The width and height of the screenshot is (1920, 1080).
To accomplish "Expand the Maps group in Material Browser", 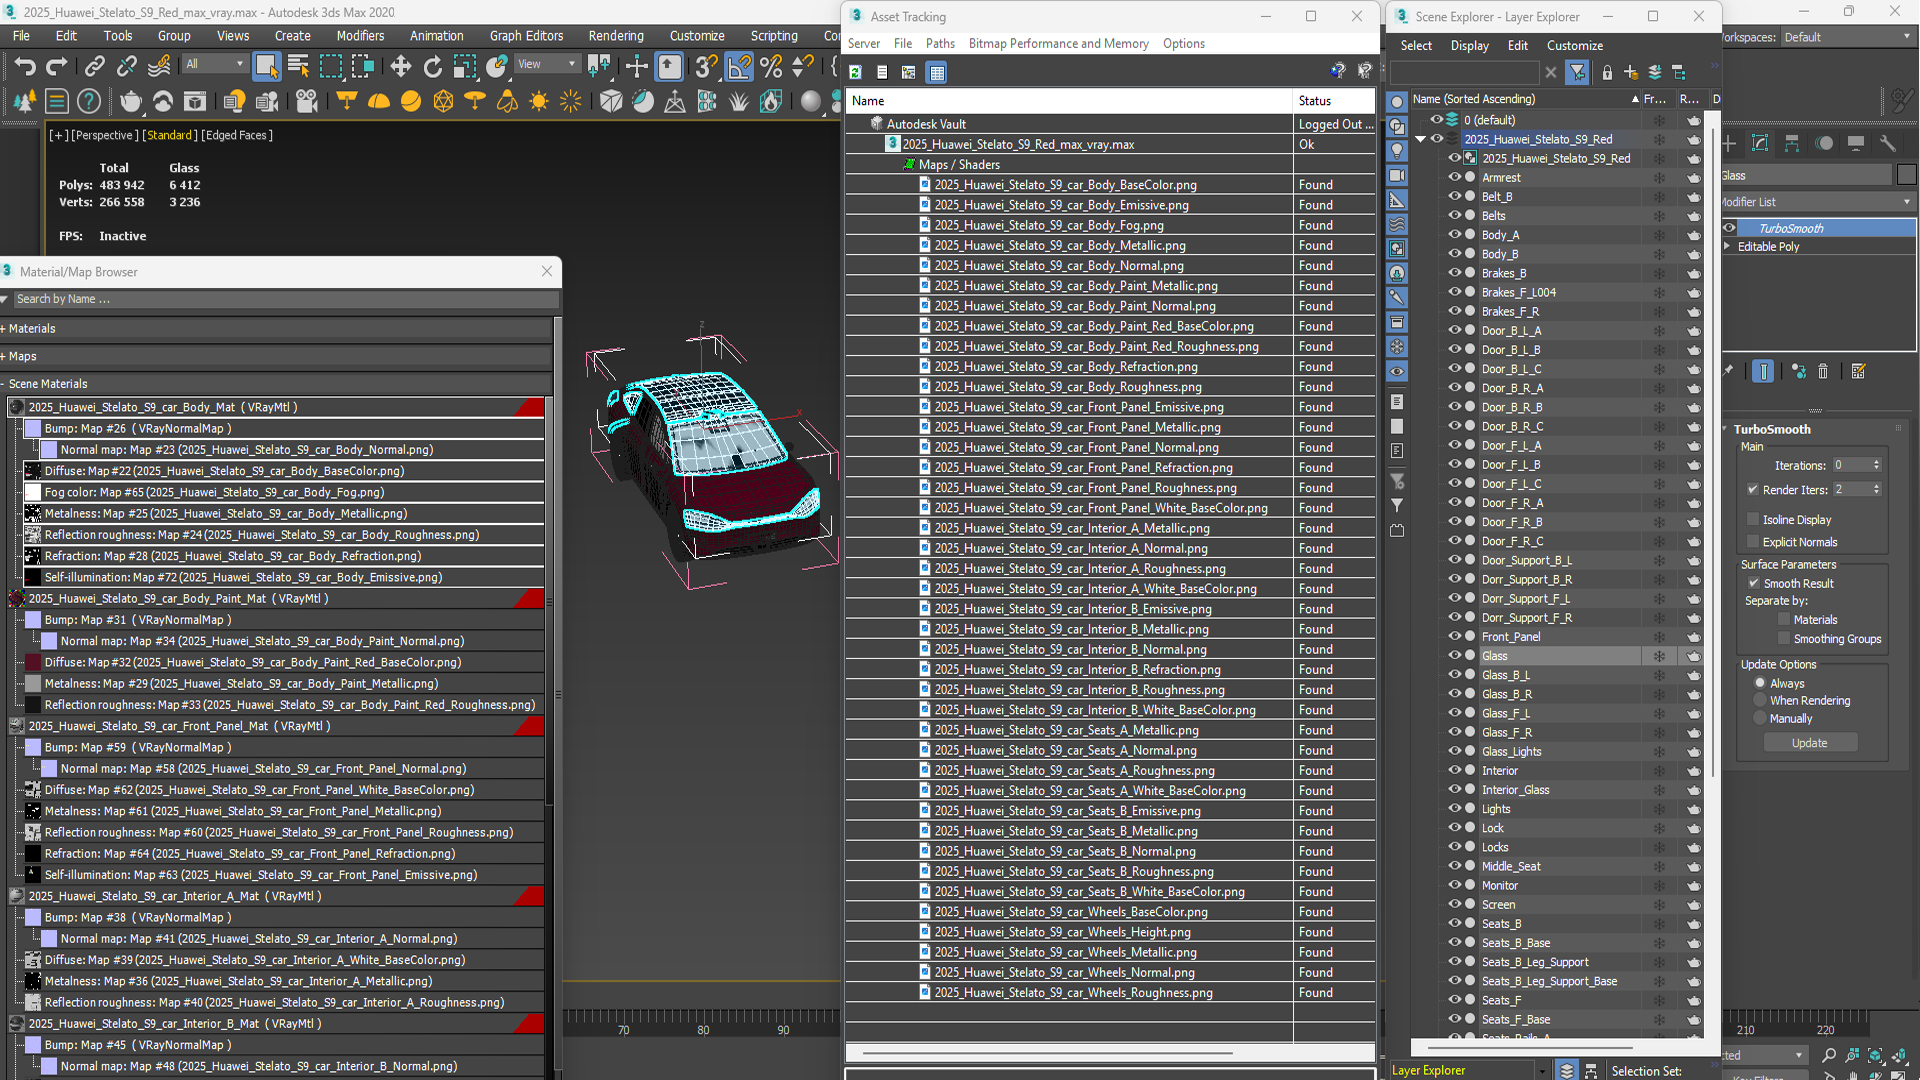I will [x=4, y=356].
